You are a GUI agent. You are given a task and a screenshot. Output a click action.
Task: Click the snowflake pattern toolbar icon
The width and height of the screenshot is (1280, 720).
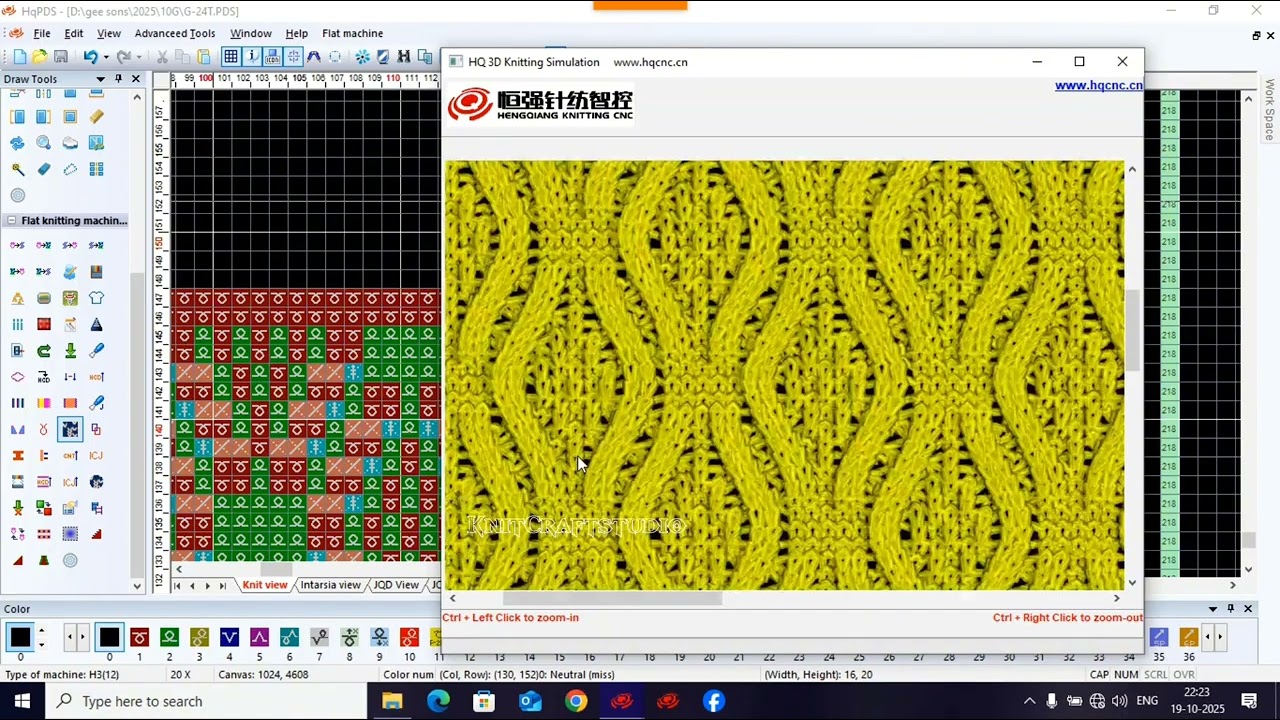[362, 57]
